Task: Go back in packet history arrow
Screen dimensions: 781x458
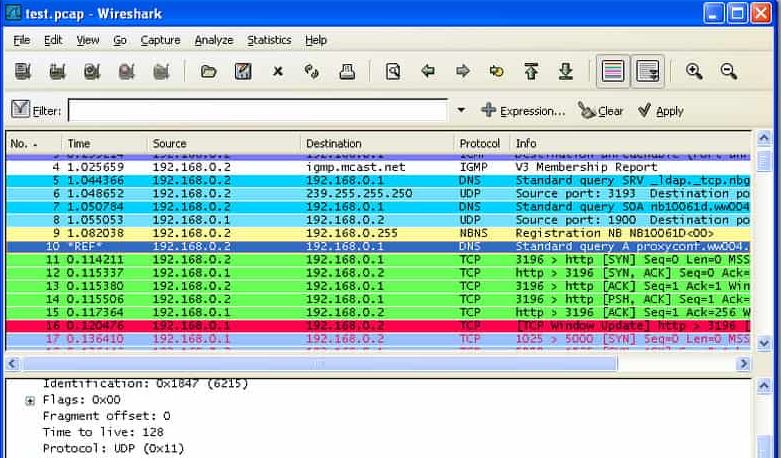Action: [428, 72]
